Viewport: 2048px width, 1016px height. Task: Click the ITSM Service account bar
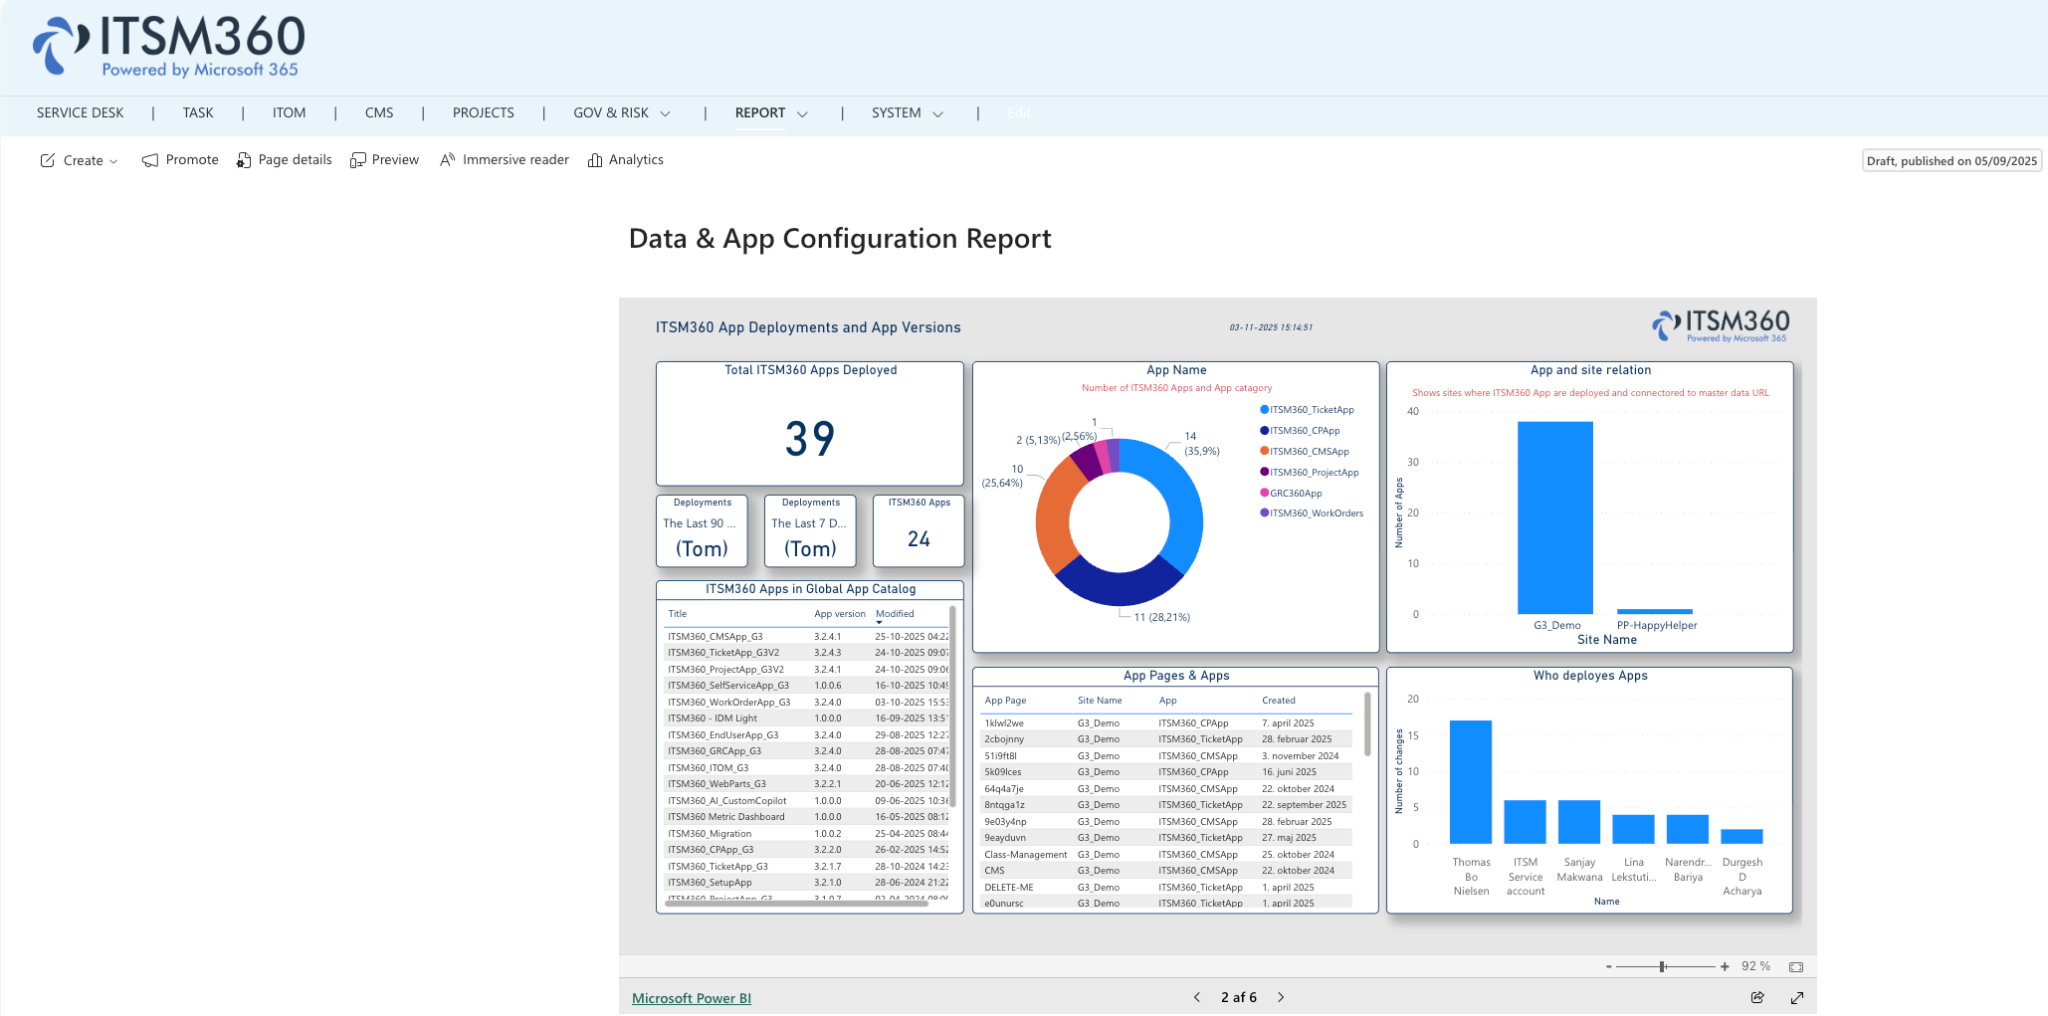(1525, 822)
